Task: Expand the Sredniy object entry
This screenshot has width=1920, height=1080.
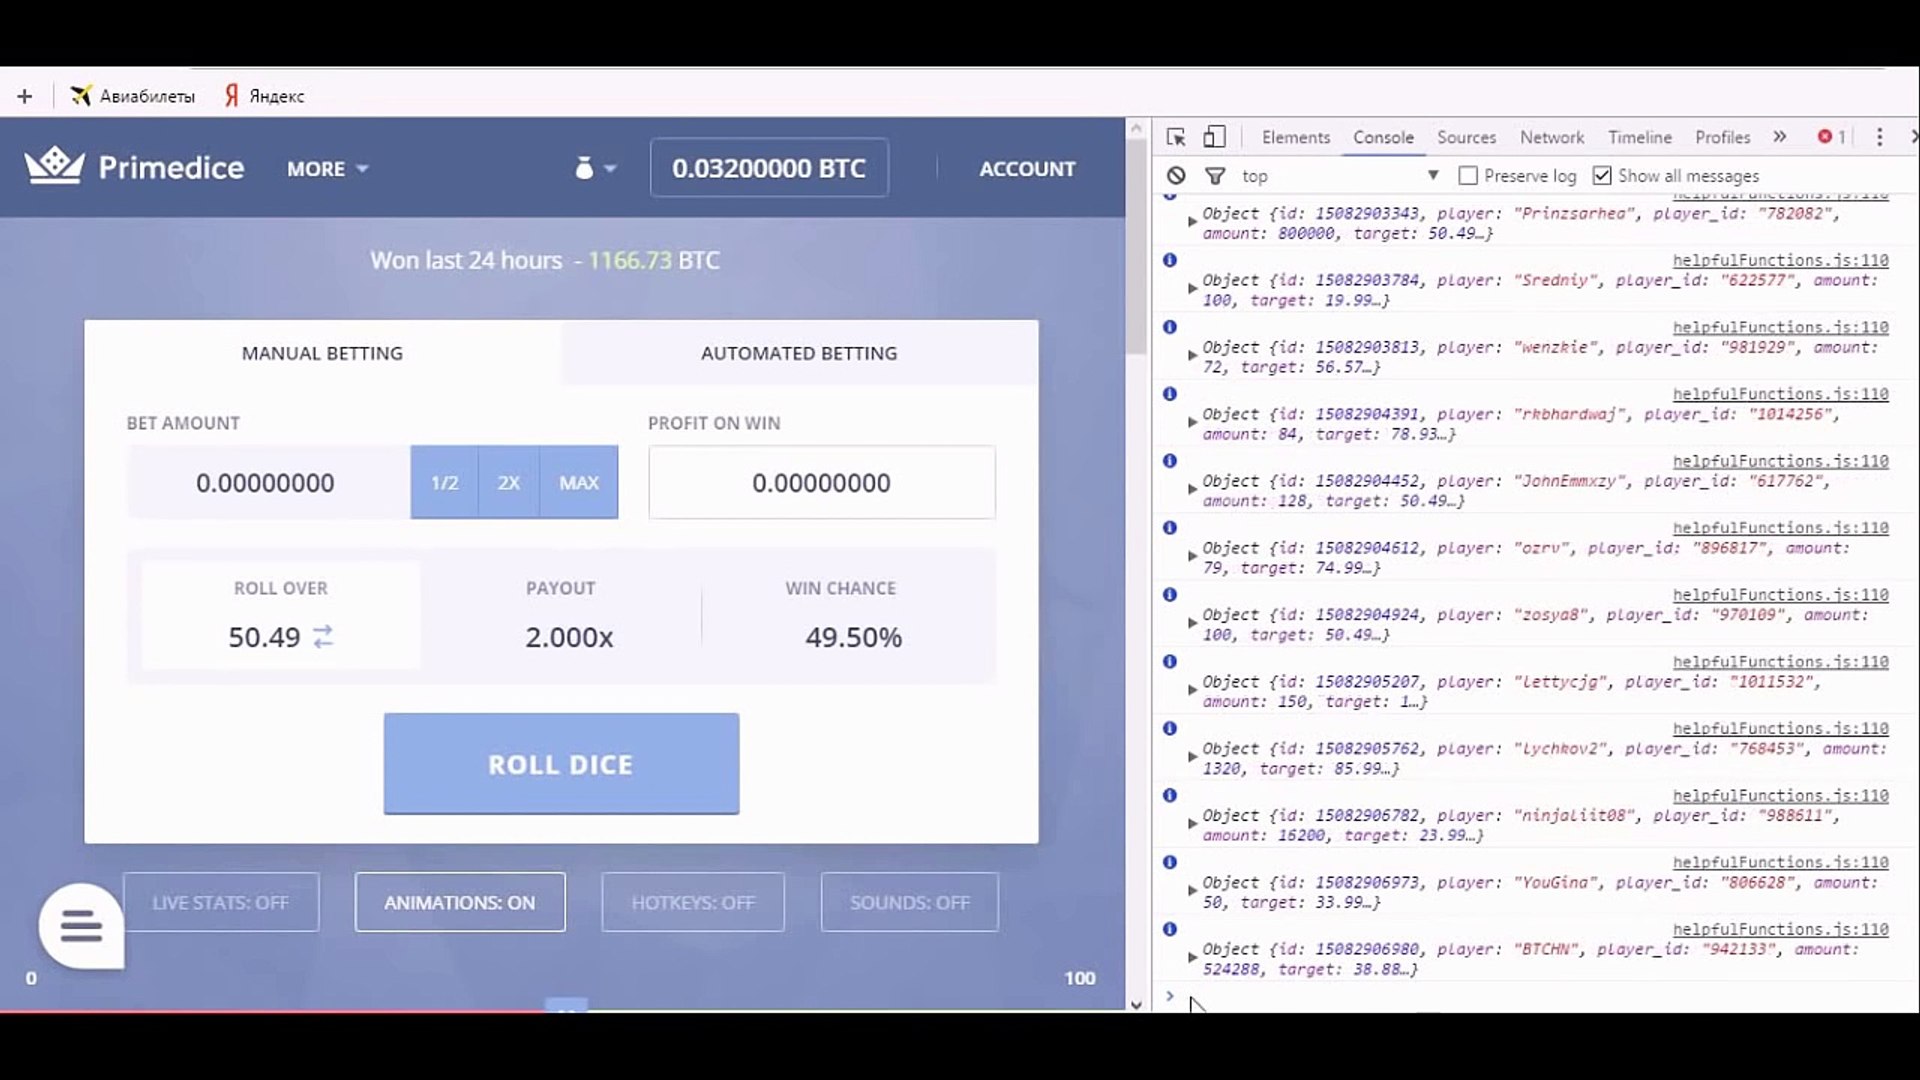Action: pos(1192,288)
